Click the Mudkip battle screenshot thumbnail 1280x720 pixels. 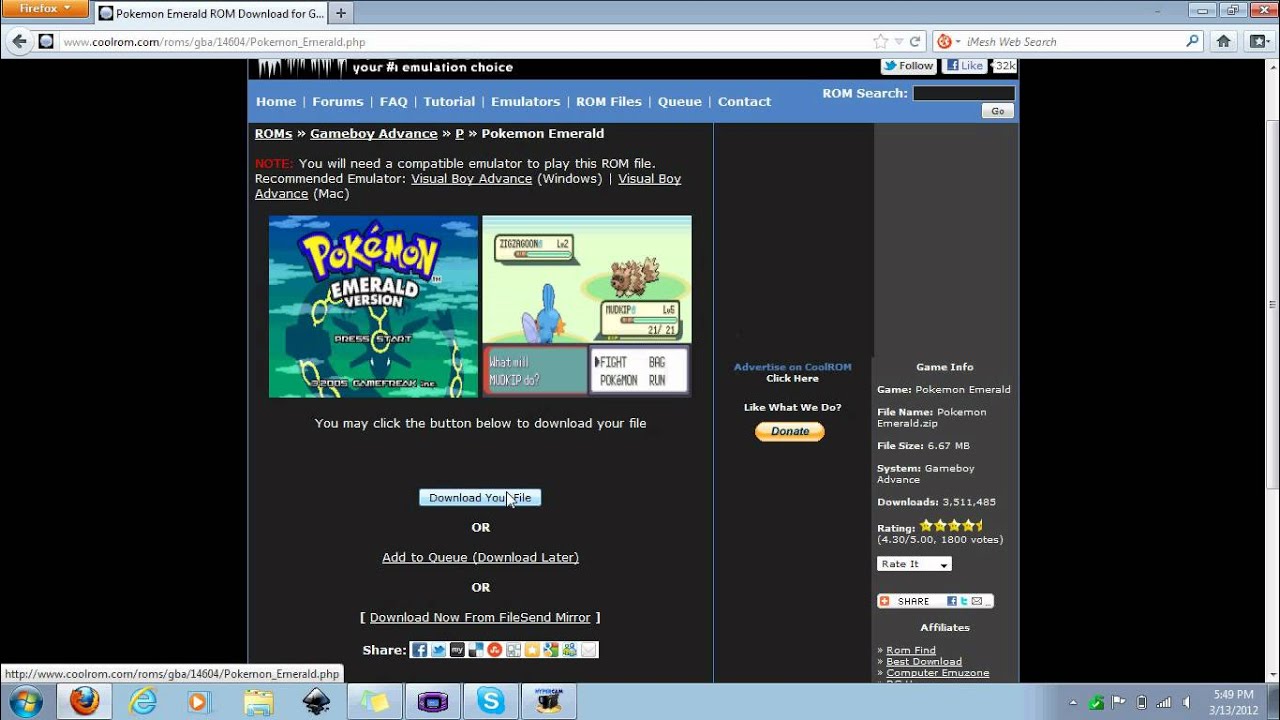(587, 306)
